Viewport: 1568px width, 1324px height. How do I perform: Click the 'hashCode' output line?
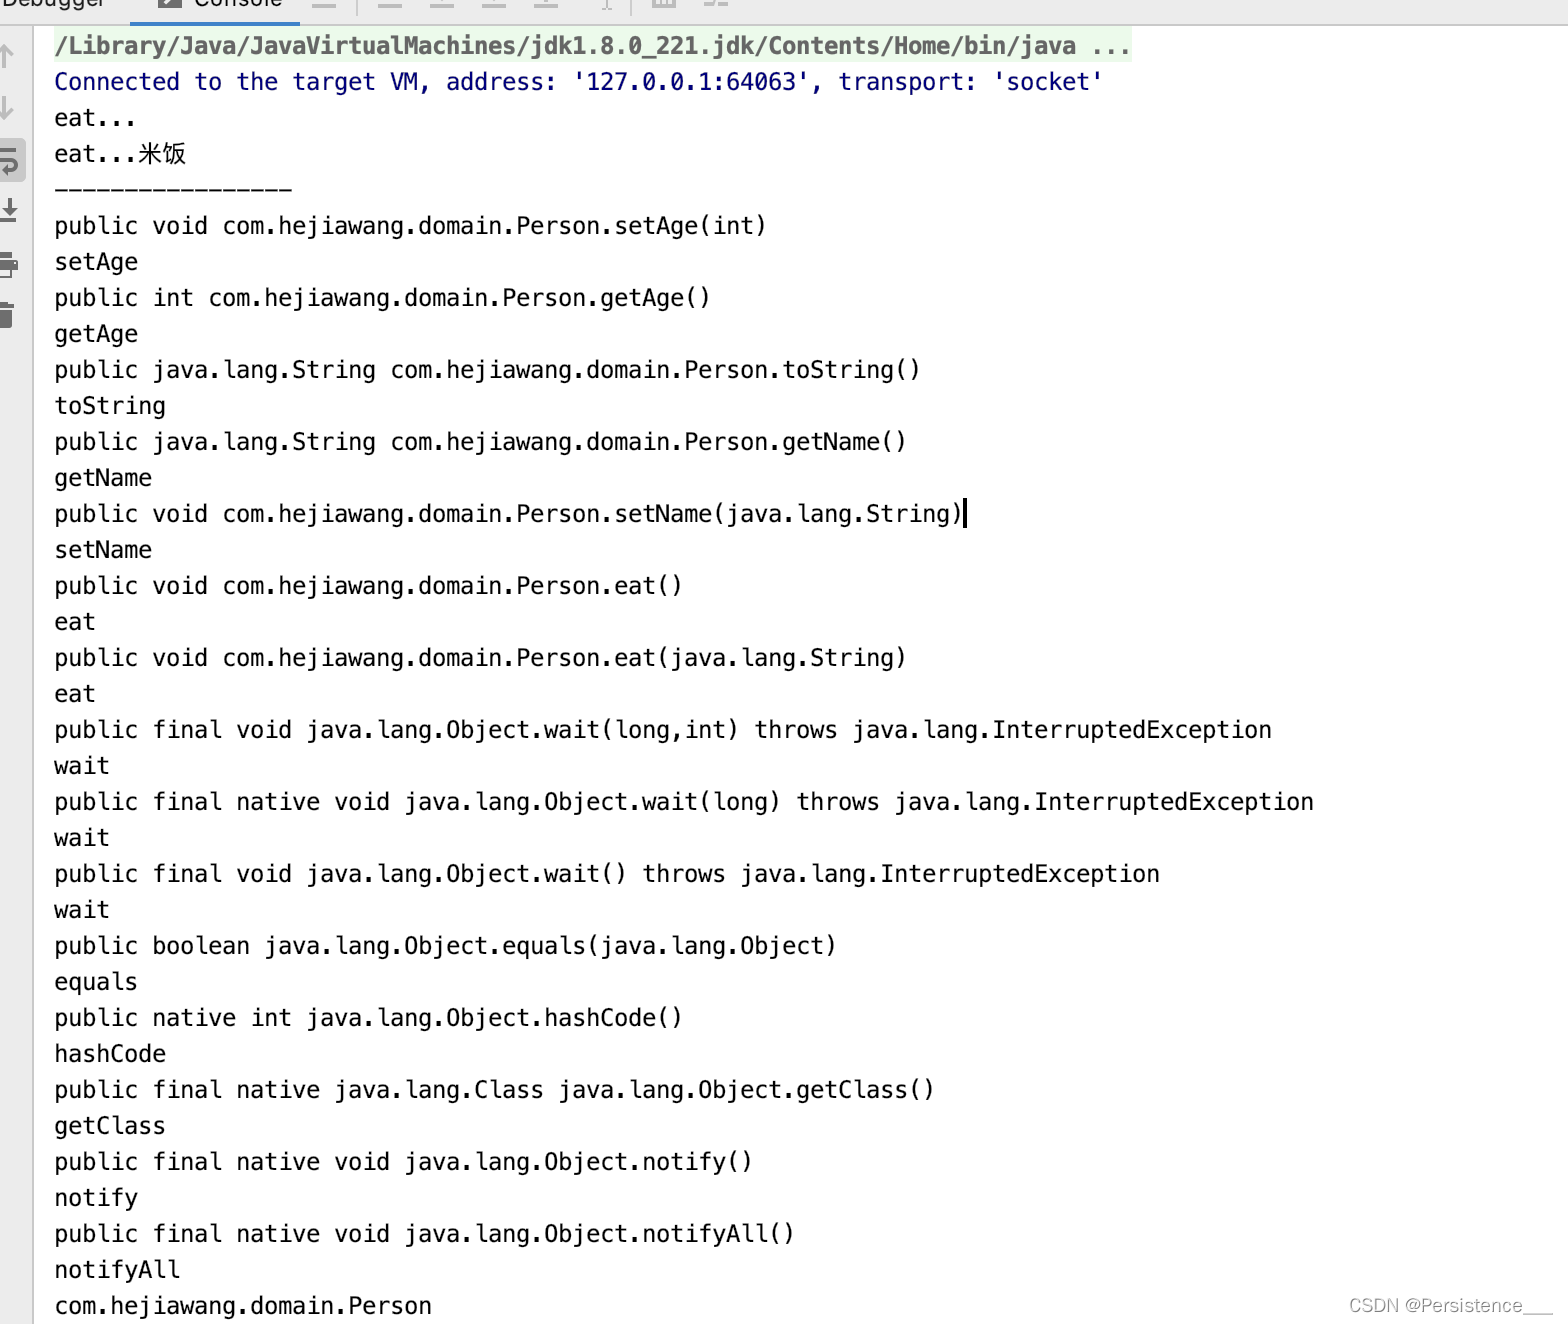tap(110, 1054)
